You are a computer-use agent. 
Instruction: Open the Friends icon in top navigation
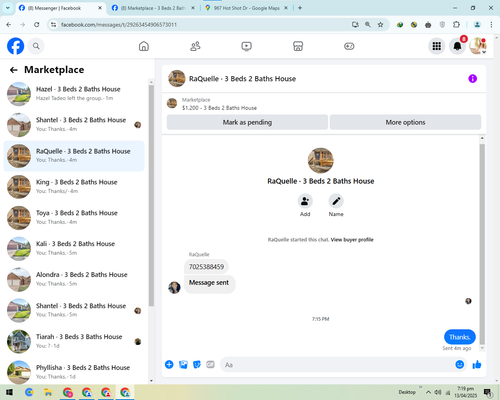[x=195, y=46]
